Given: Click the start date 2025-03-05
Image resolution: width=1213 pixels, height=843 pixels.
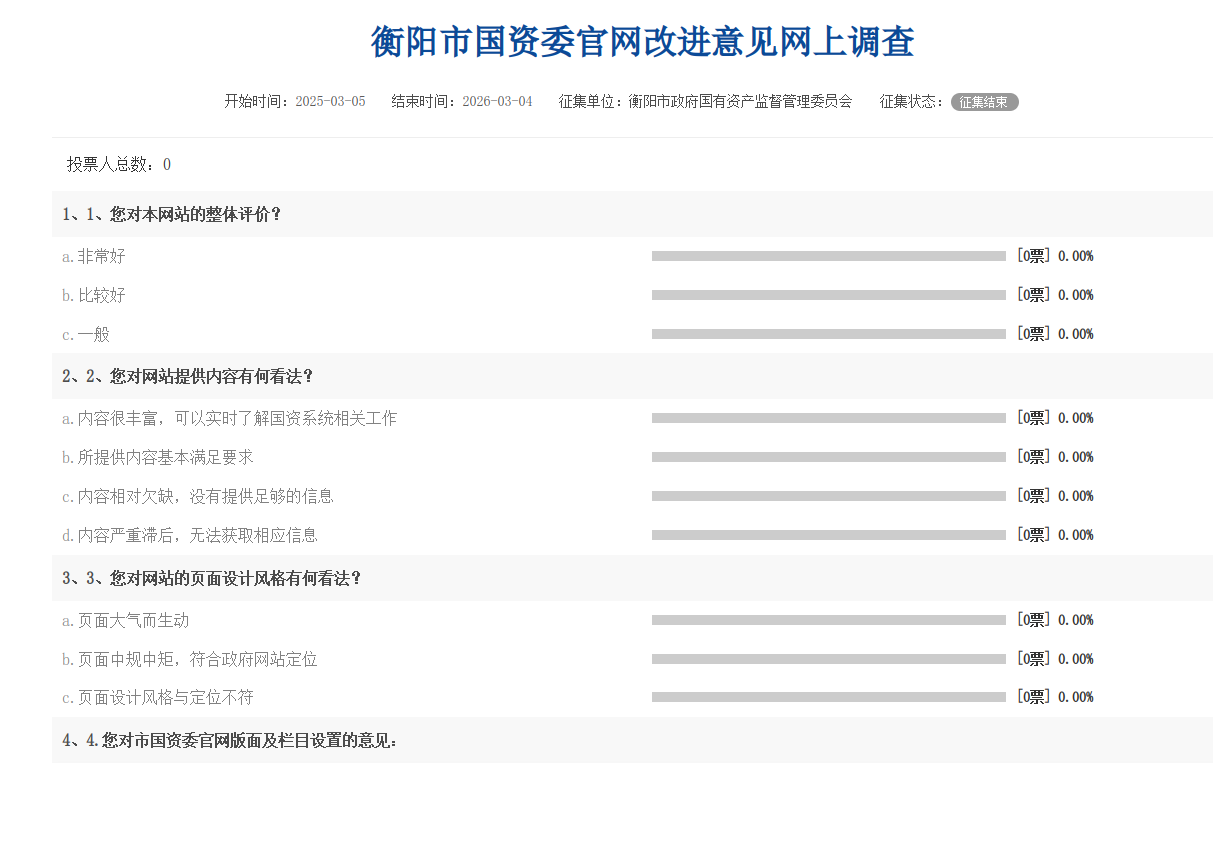Looking at the screenshot, I should [330, 102].
